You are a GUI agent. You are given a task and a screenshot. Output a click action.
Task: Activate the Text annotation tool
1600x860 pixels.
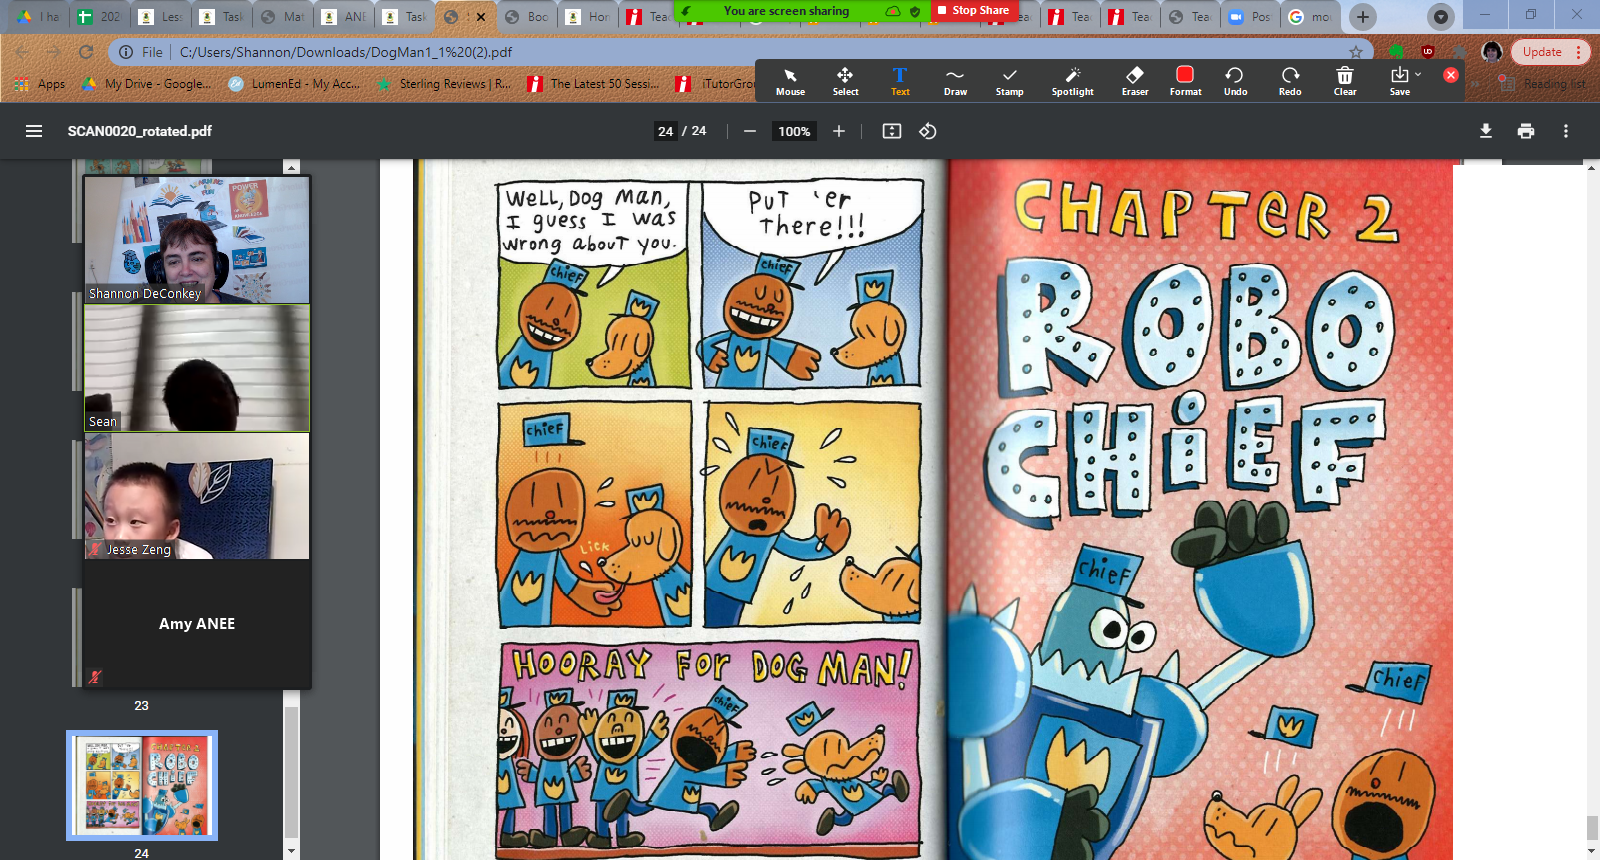[x=900, y=82]
